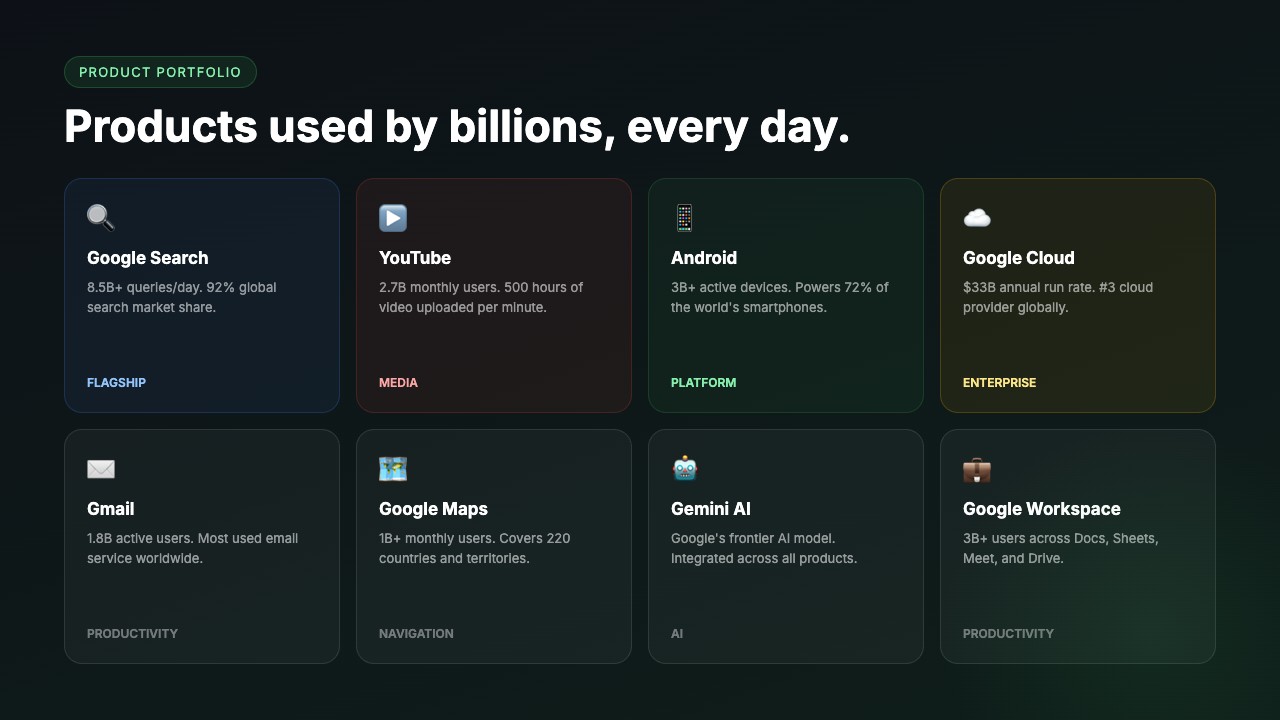Open the YouTube card title
The image size is (1280, 720).
coord(415,258)
